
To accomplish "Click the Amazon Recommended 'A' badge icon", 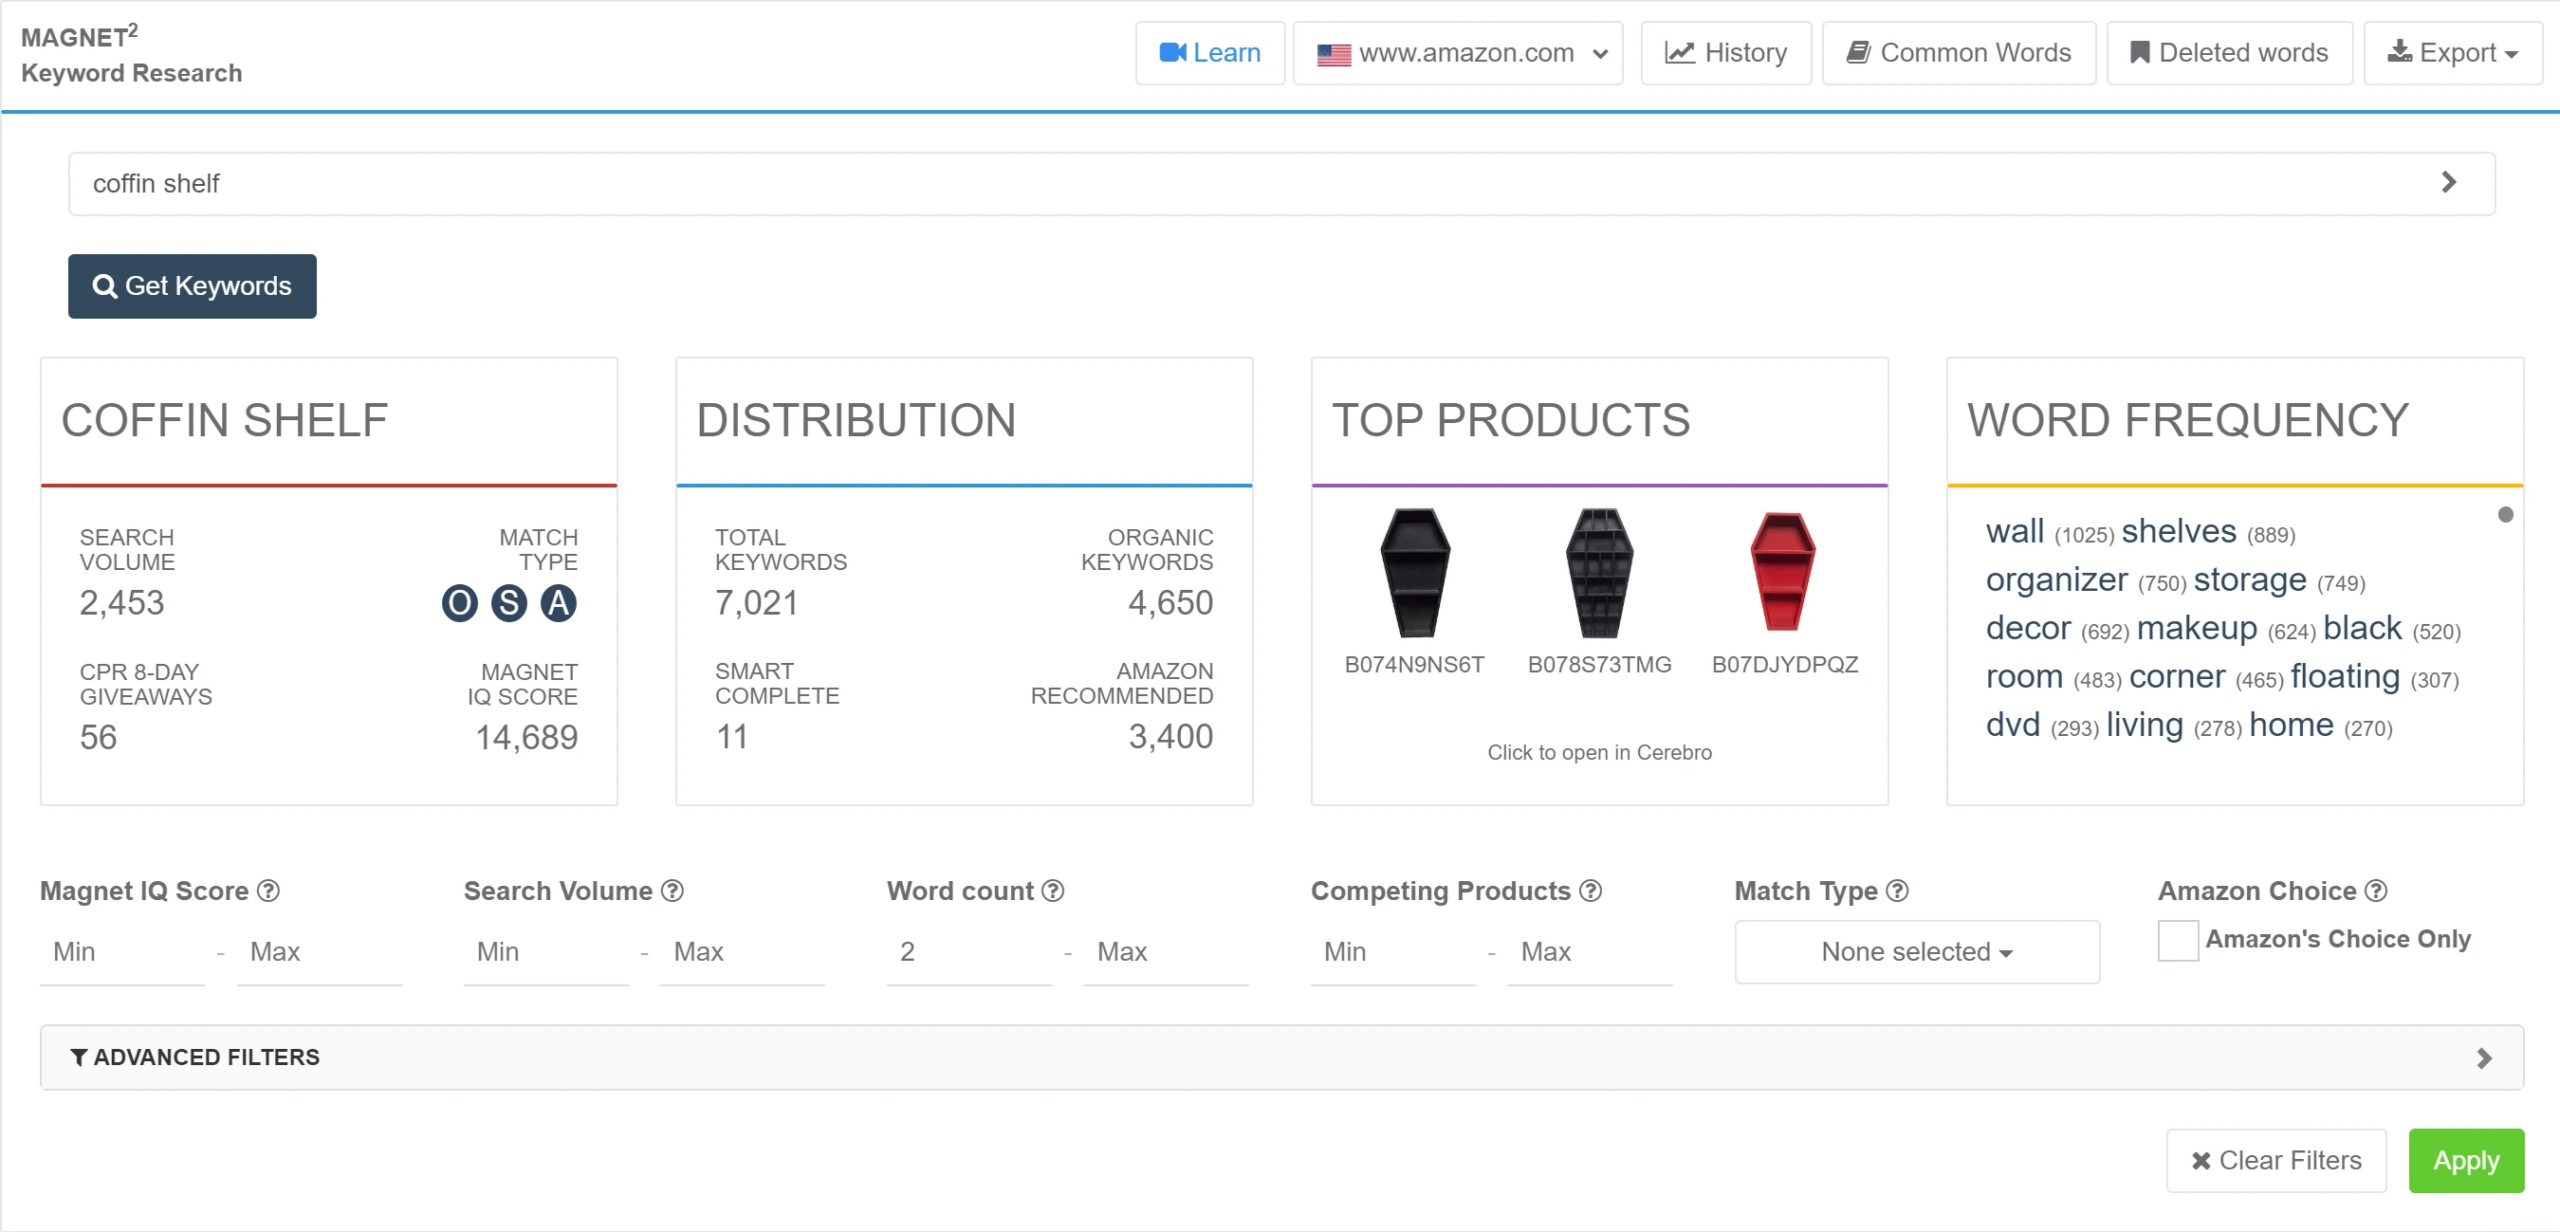I will [x=558, y=603].
